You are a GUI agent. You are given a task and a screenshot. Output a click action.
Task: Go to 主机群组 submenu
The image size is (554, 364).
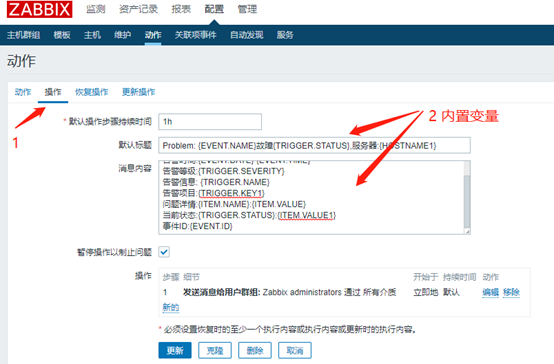pos(23,35)
